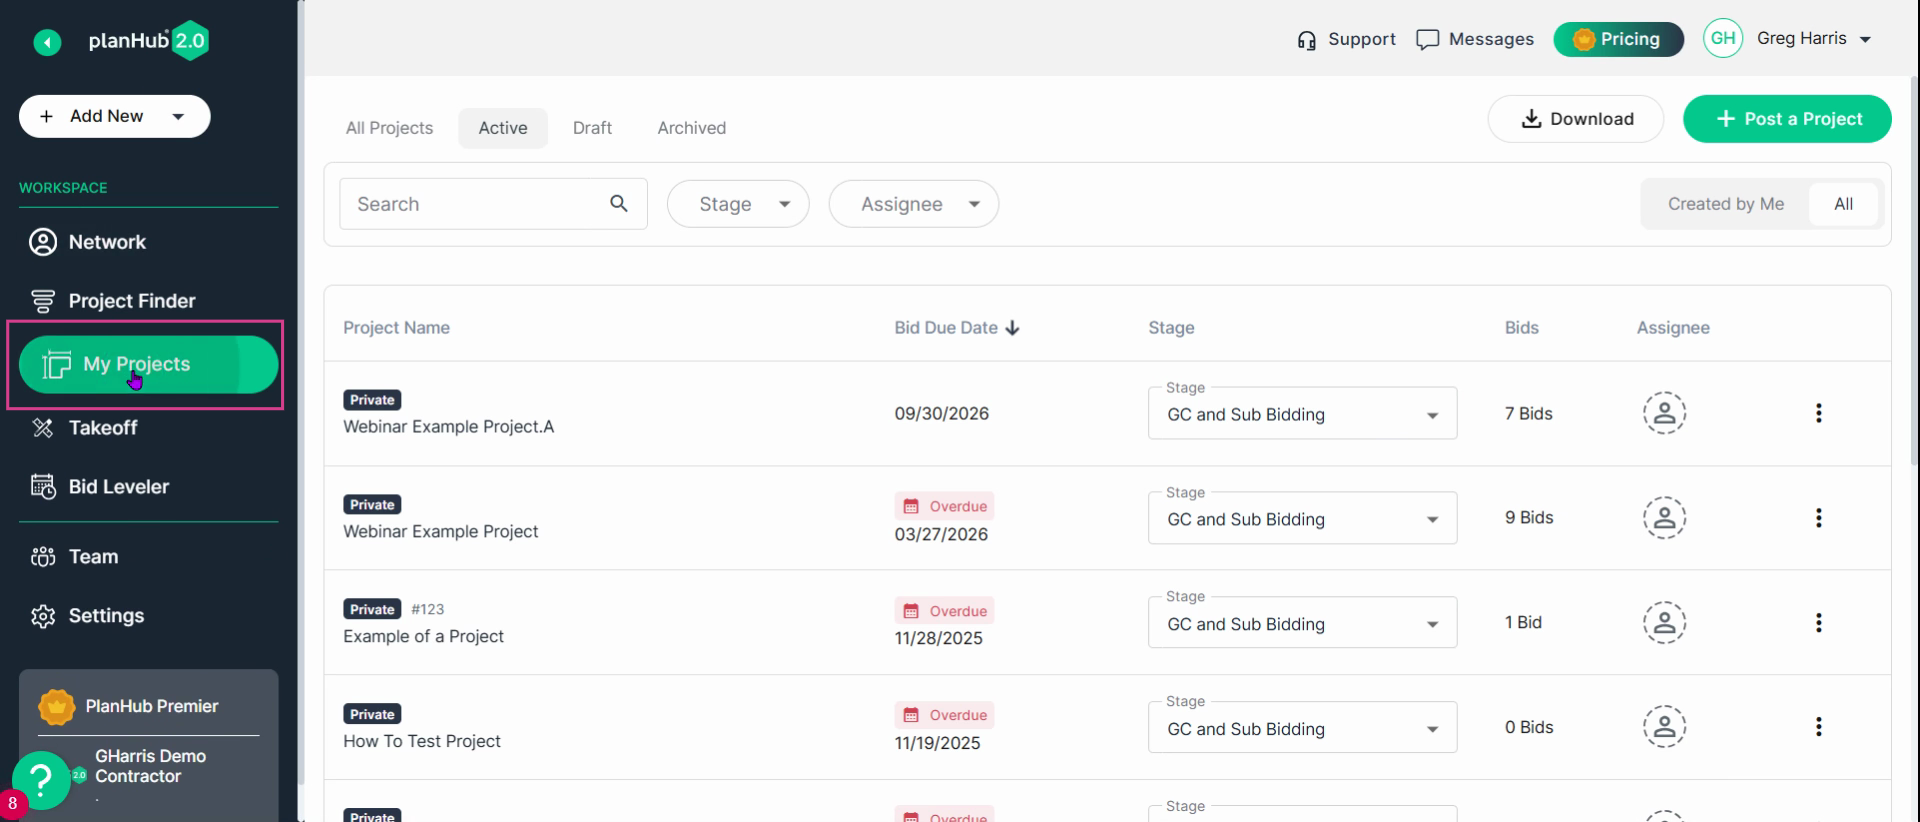Image resolution: width=1920 pixels, height=822 pixels.
Task: Open more options for Example of a Project
Action: coord(1818,623)
